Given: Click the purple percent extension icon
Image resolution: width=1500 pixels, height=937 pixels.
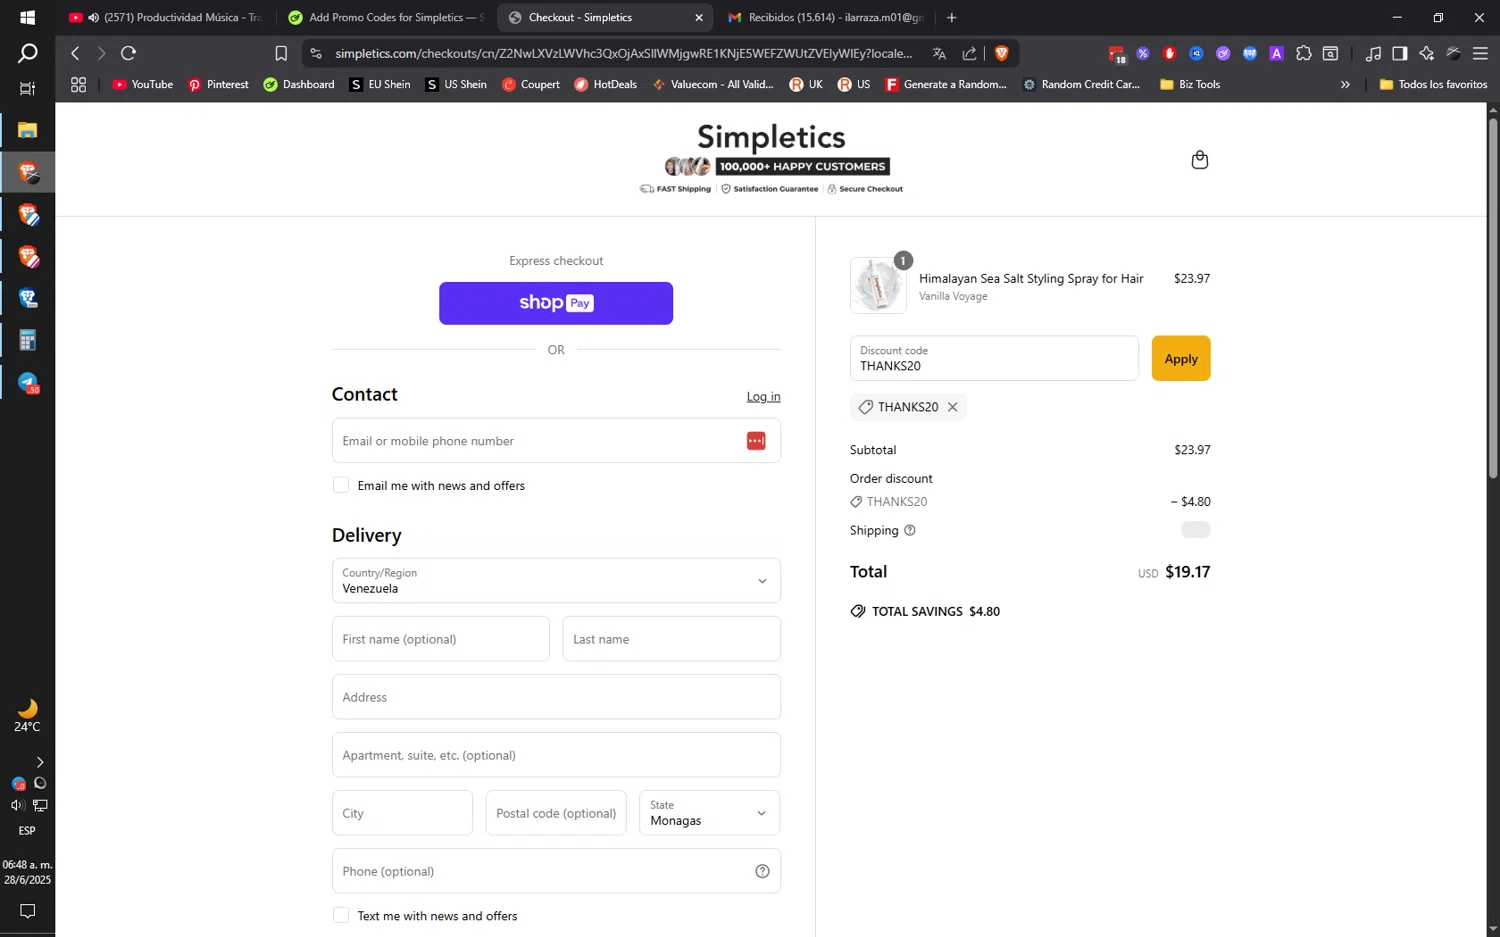Looking at the screenshot, I should (x=1142, y=53).
